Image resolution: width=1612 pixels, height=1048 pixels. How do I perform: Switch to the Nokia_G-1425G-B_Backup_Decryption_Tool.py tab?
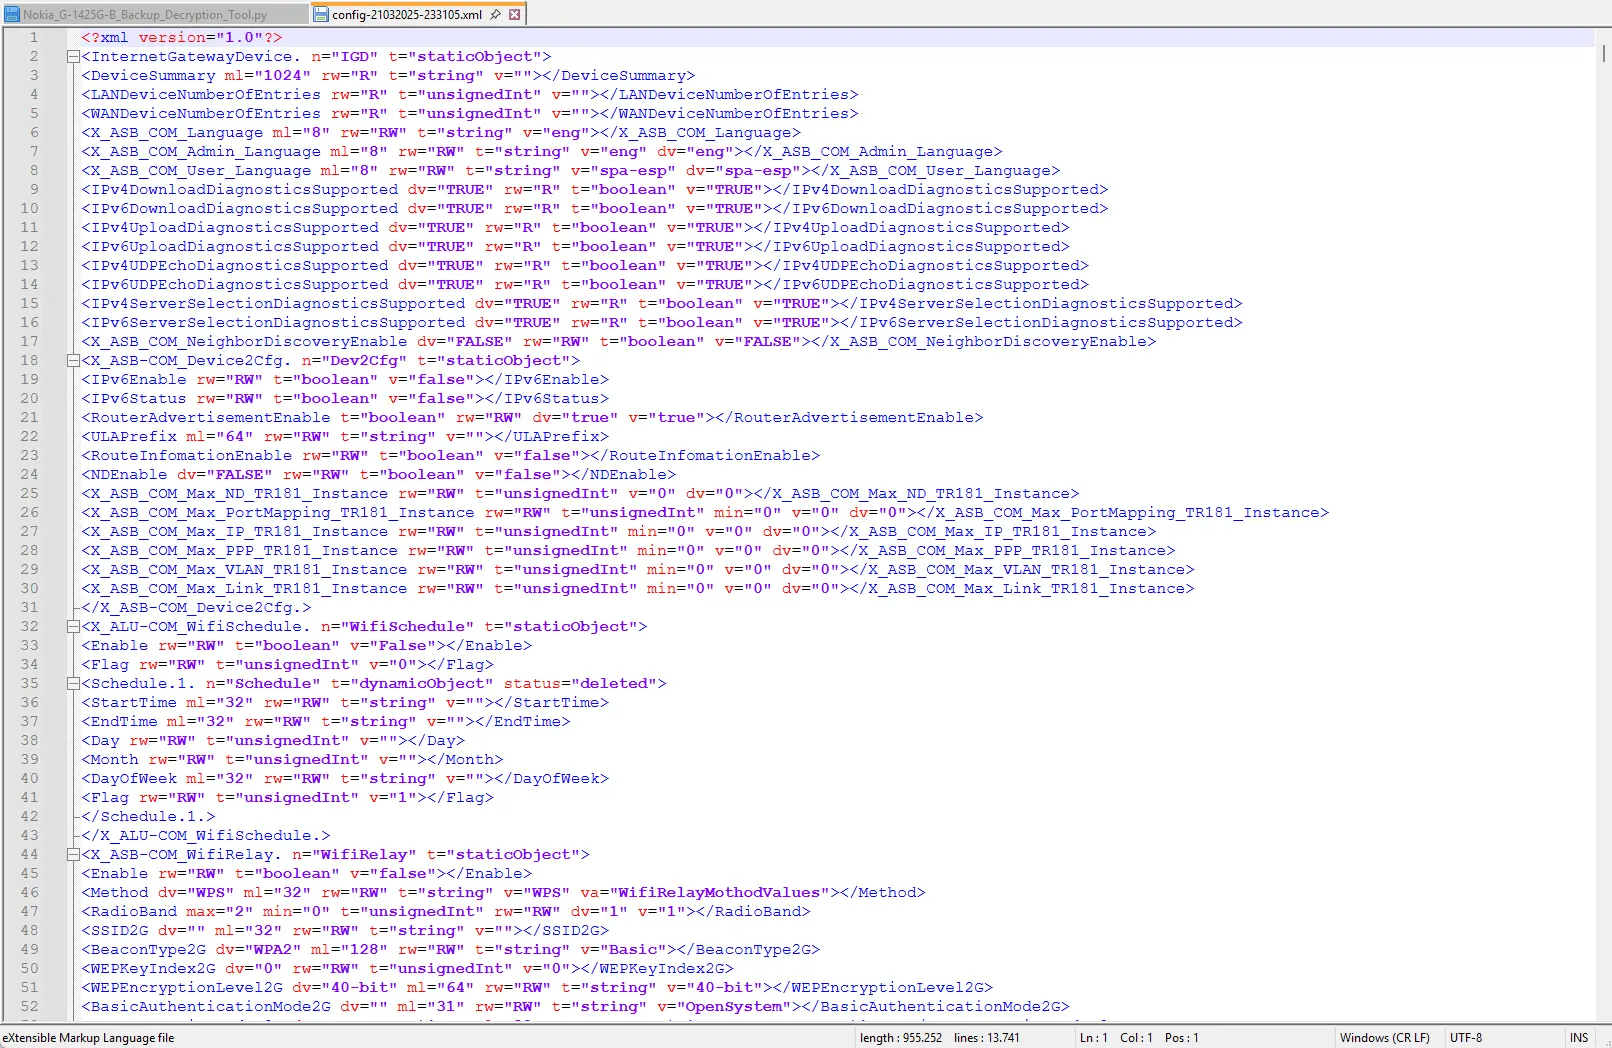[145, 15]
